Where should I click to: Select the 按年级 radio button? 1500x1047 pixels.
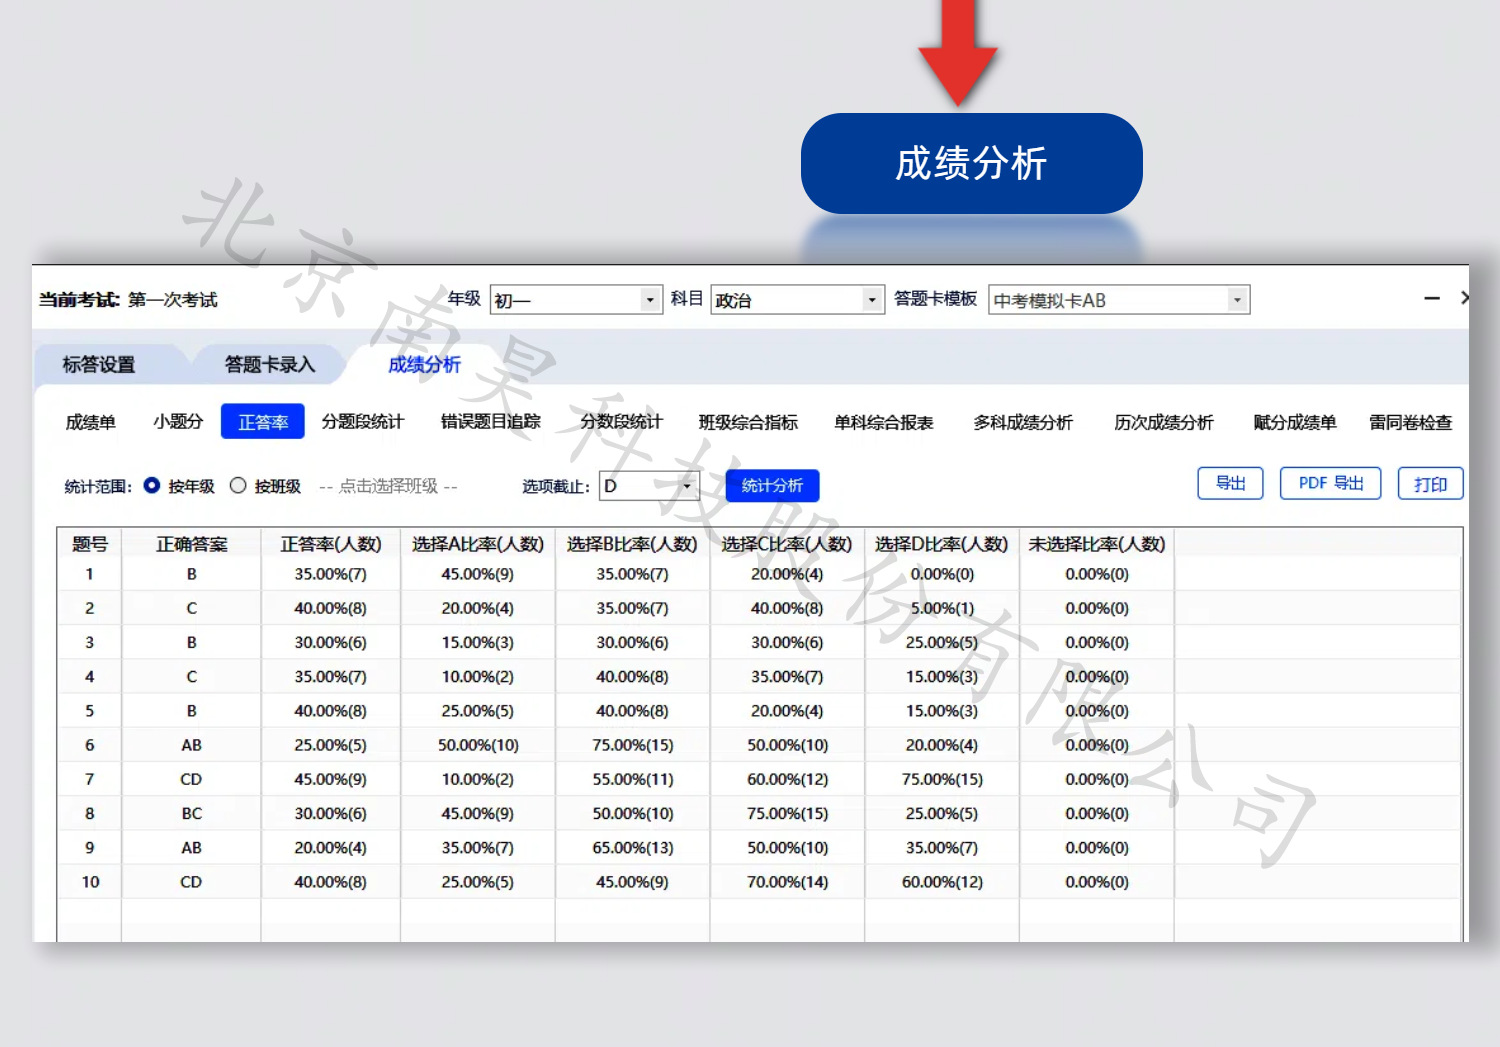click(152, 486)
